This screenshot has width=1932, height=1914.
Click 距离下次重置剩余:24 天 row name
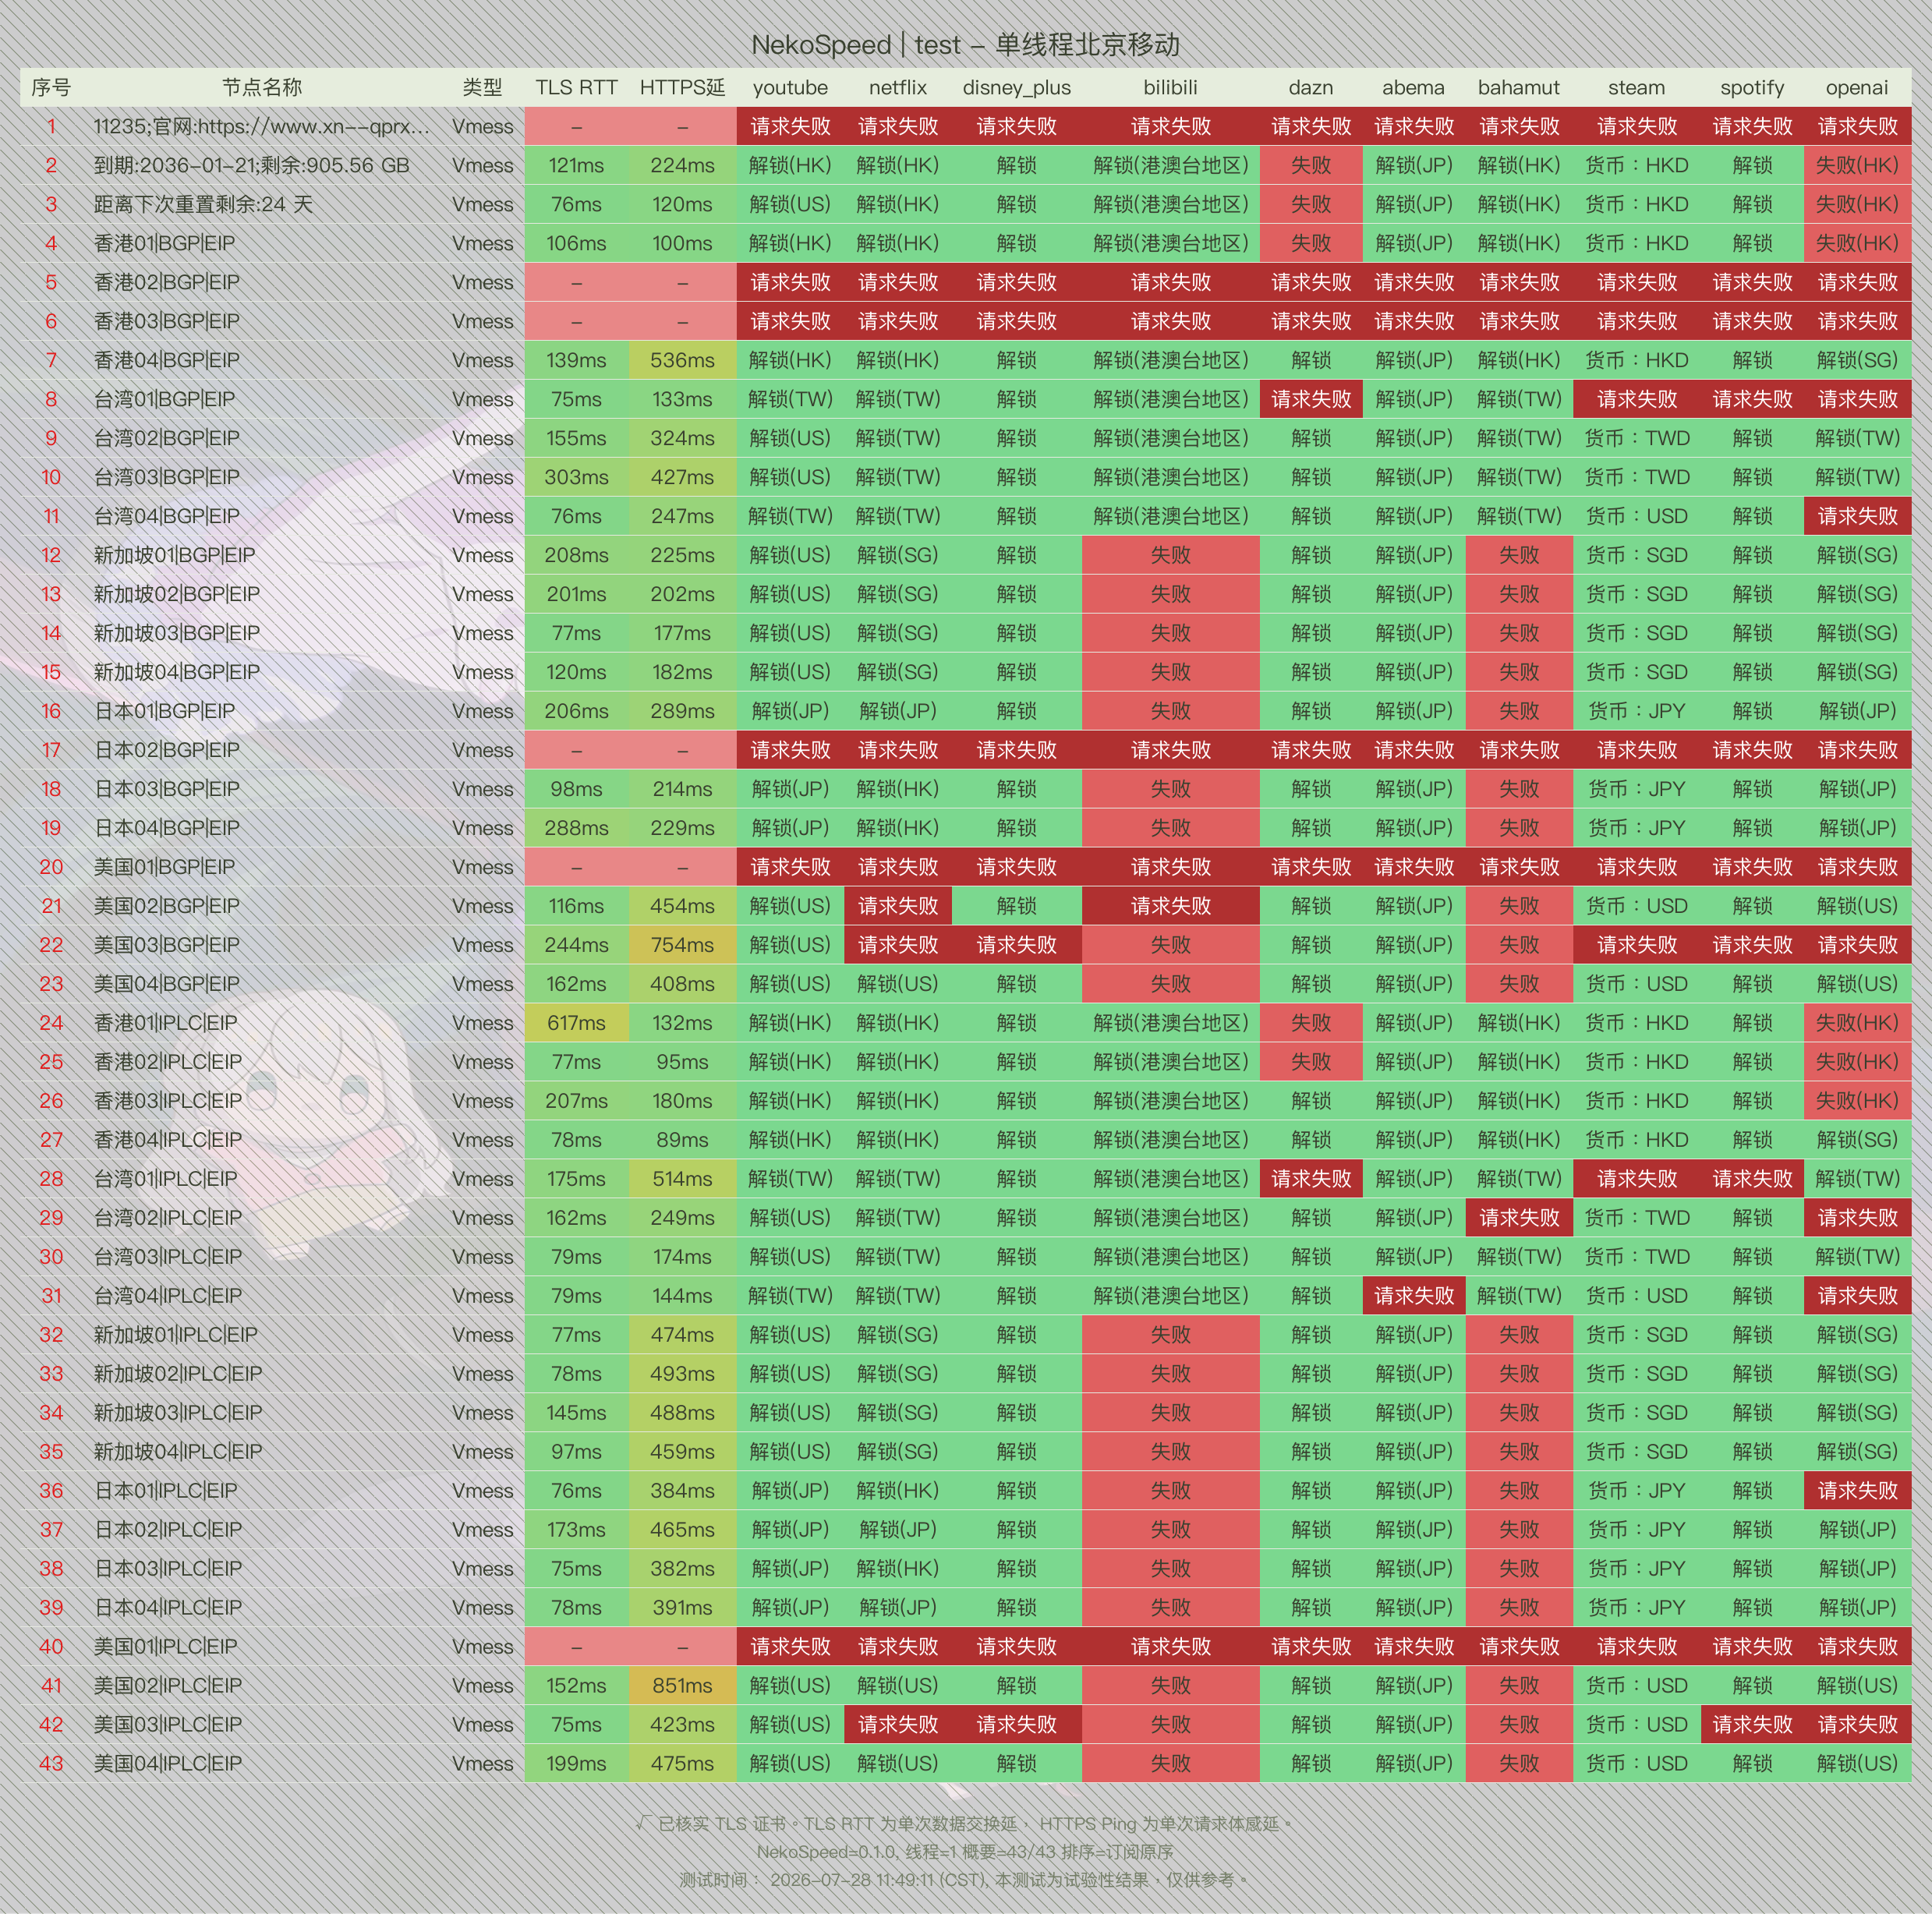click(x=203, y=204)
